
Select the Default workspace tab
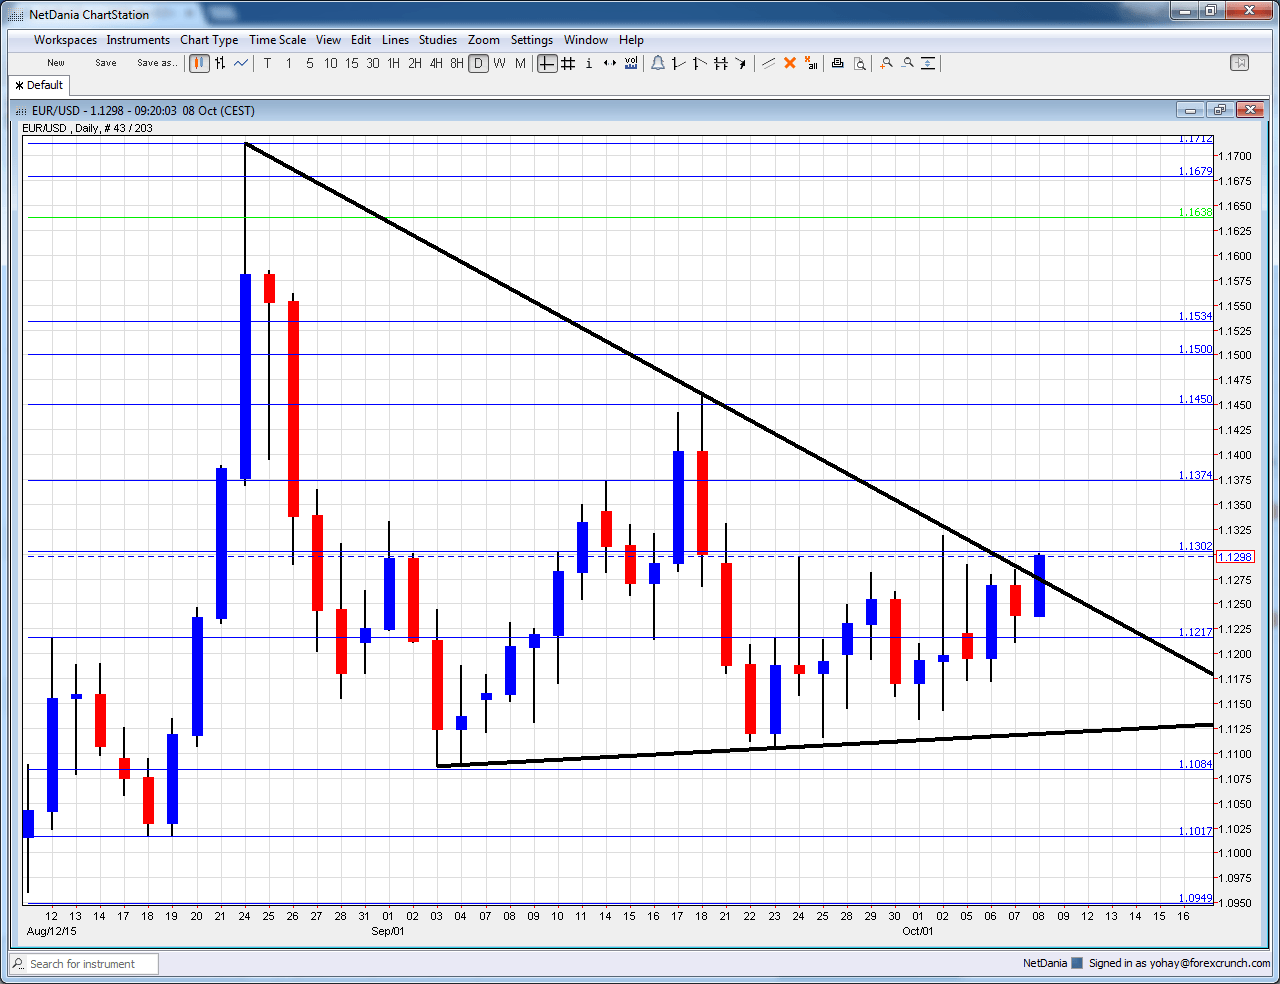click(x=39, y=85)
